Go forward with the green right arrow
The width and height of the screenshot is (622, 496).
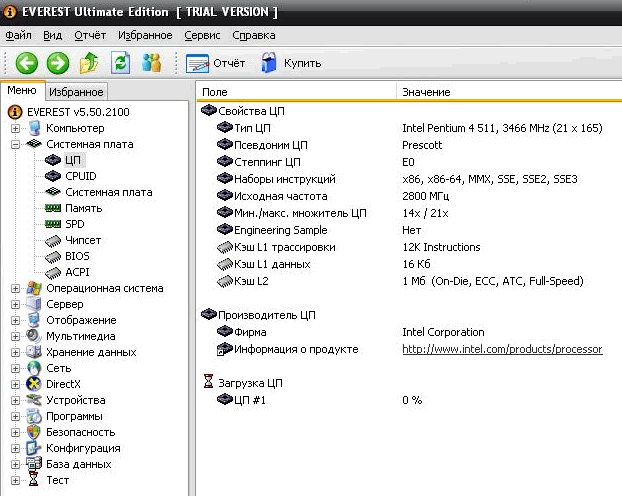coord(58,63)
